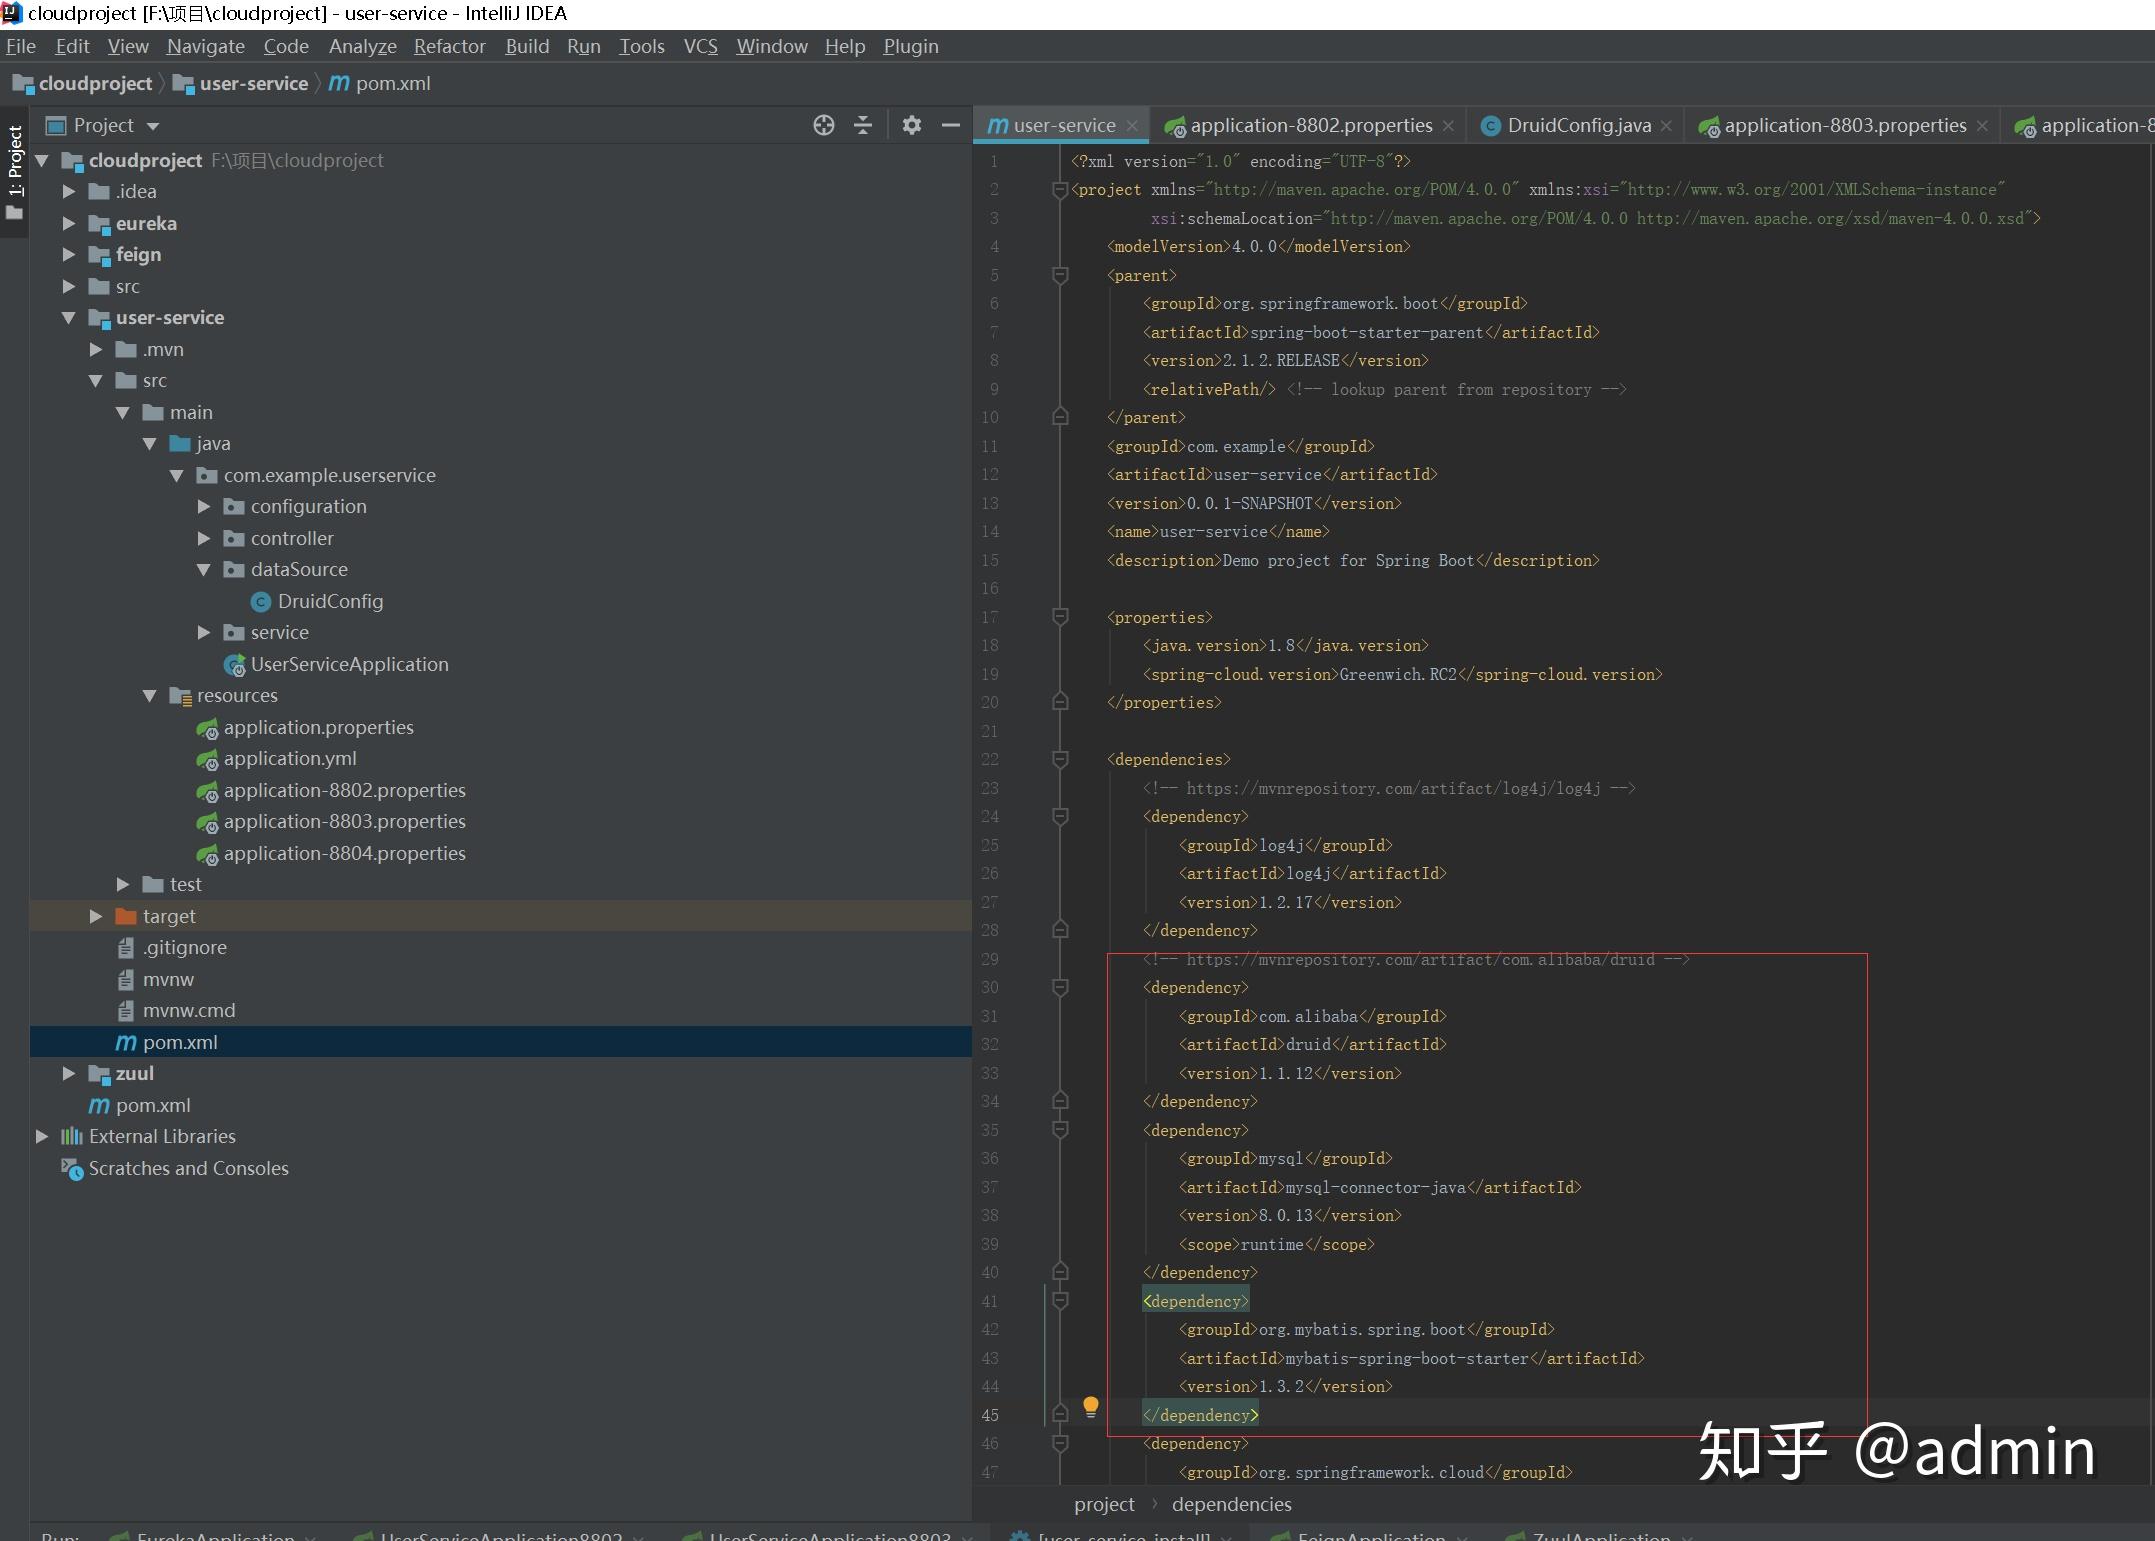Image resolution: width=2155 pixels, height=1541 pixels.
Task: Click the mvnw.cmd file icon
Action: pos(126,1011)
